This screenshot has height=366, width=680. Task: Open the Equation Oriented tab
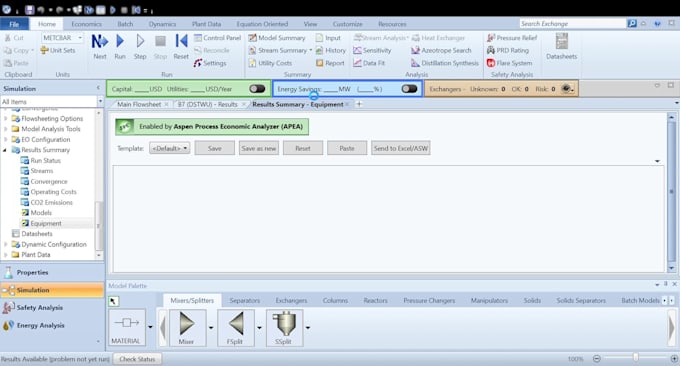pyautogui.click(x=262, y=24)
